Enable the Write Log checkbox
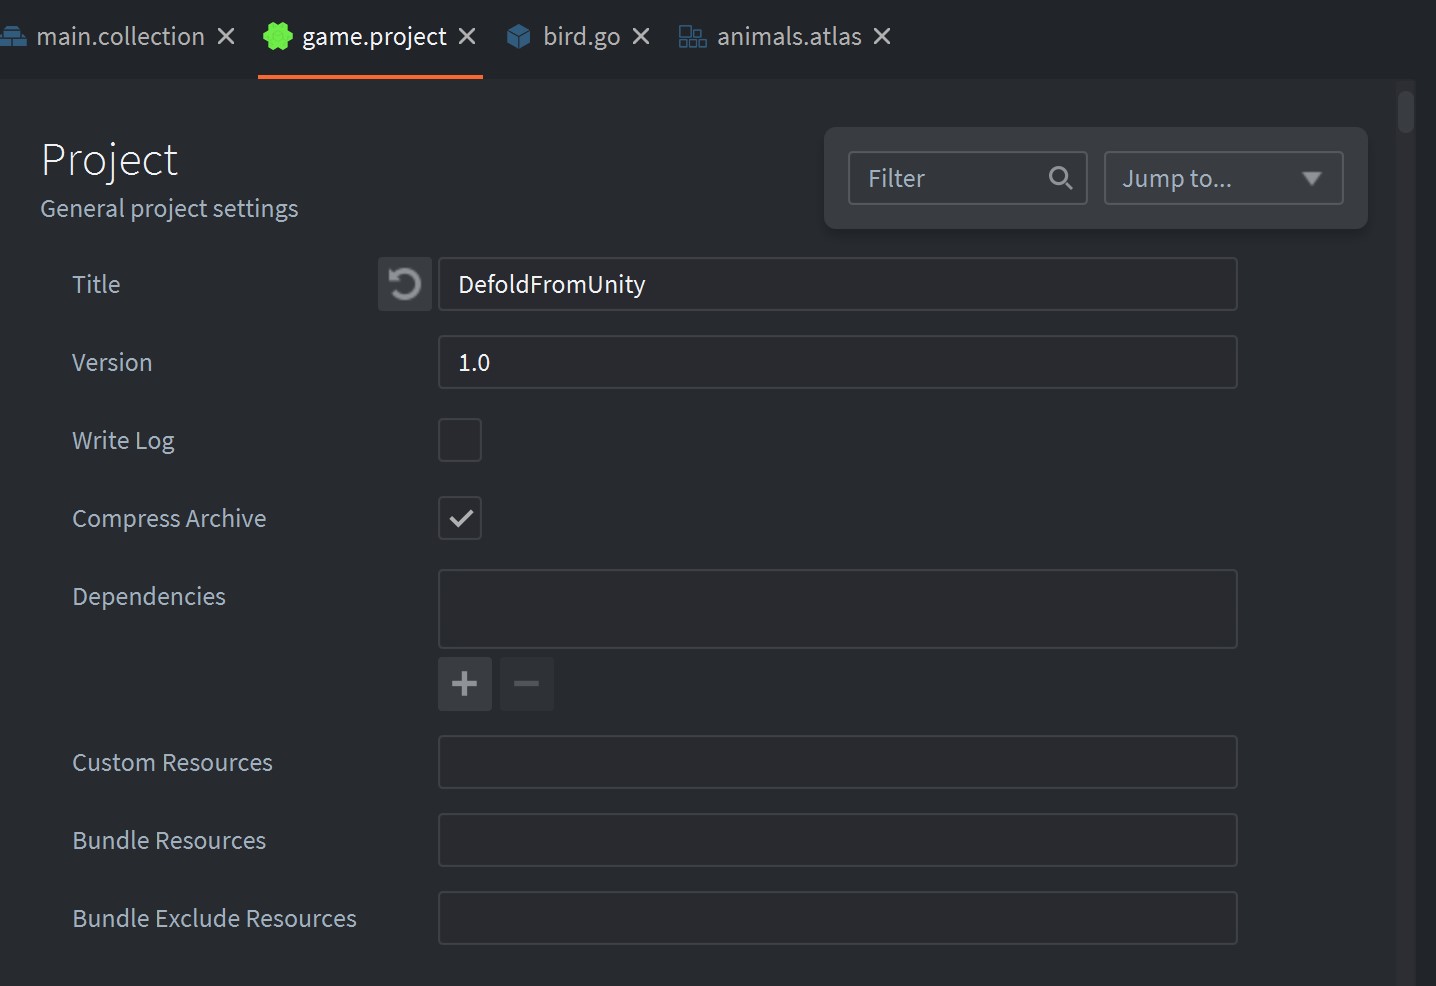Screen dimensions: 1436x986 pos(460,440)
